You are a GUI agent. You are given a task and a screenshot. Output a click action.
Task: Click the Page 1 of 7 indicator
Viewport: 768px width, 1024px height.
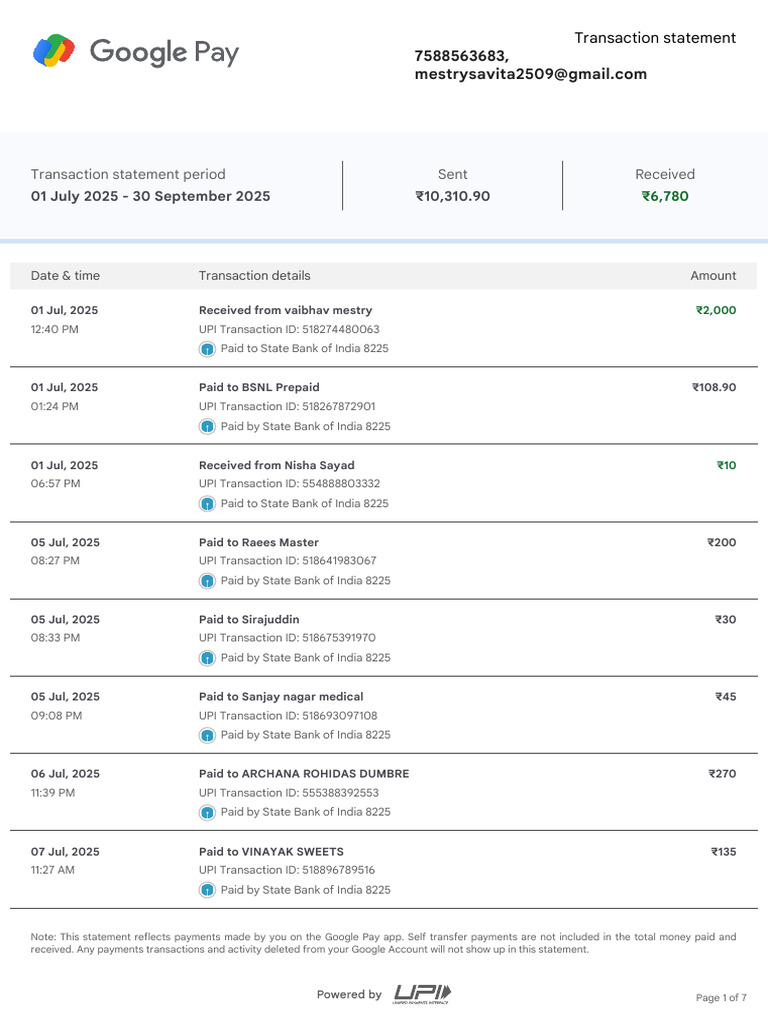pyautogui.click(x=721, y=997)
